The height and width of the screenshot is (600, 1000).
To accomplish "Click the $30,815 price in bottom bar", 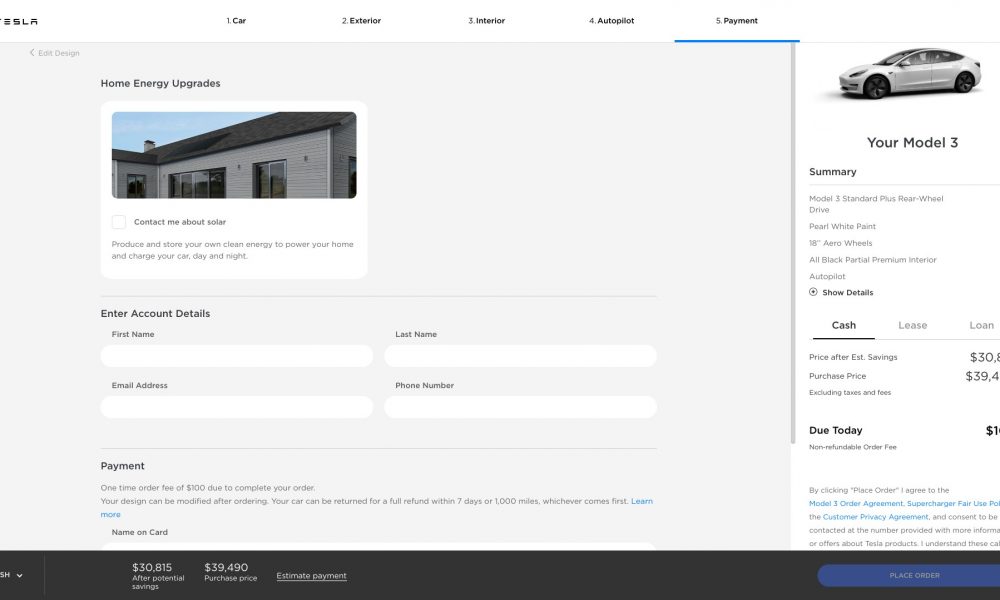I will pos(152,567).
